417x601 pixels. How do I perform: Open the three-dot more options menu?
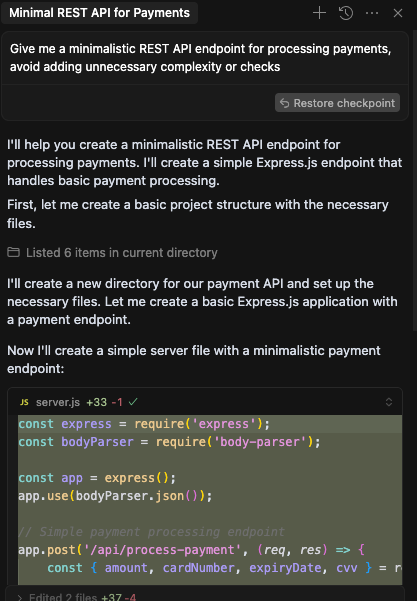tap(372, 13)
